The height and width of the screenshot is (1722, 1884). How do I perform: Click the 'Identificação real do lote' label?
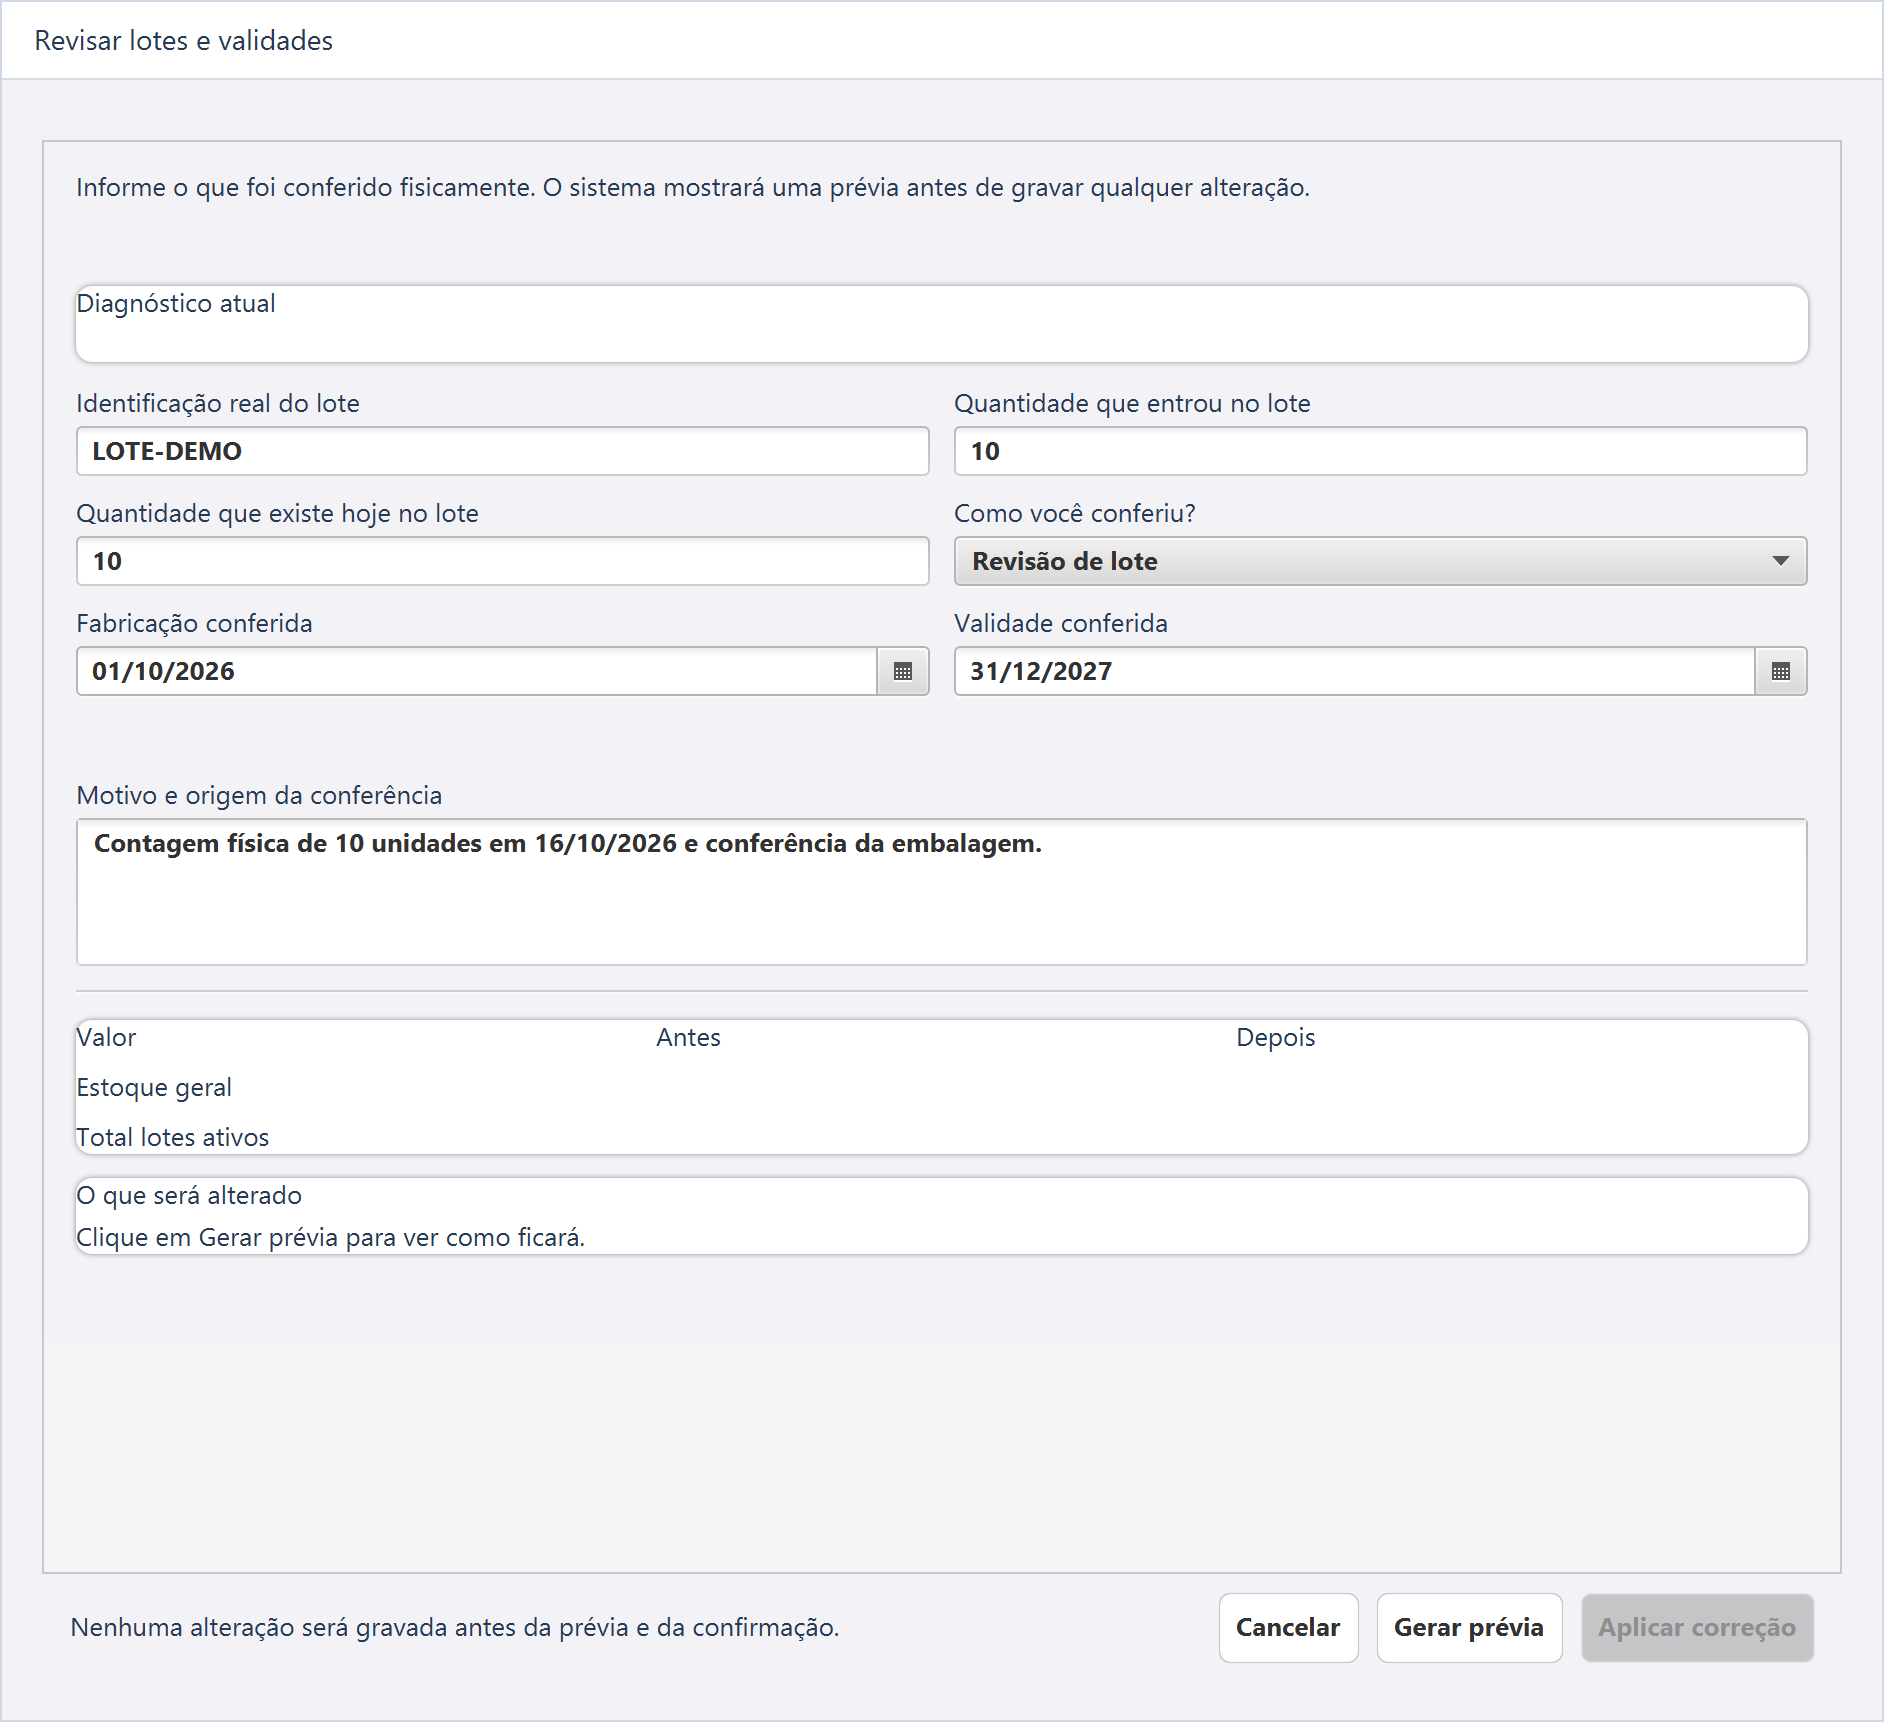[x=218, y=403]
